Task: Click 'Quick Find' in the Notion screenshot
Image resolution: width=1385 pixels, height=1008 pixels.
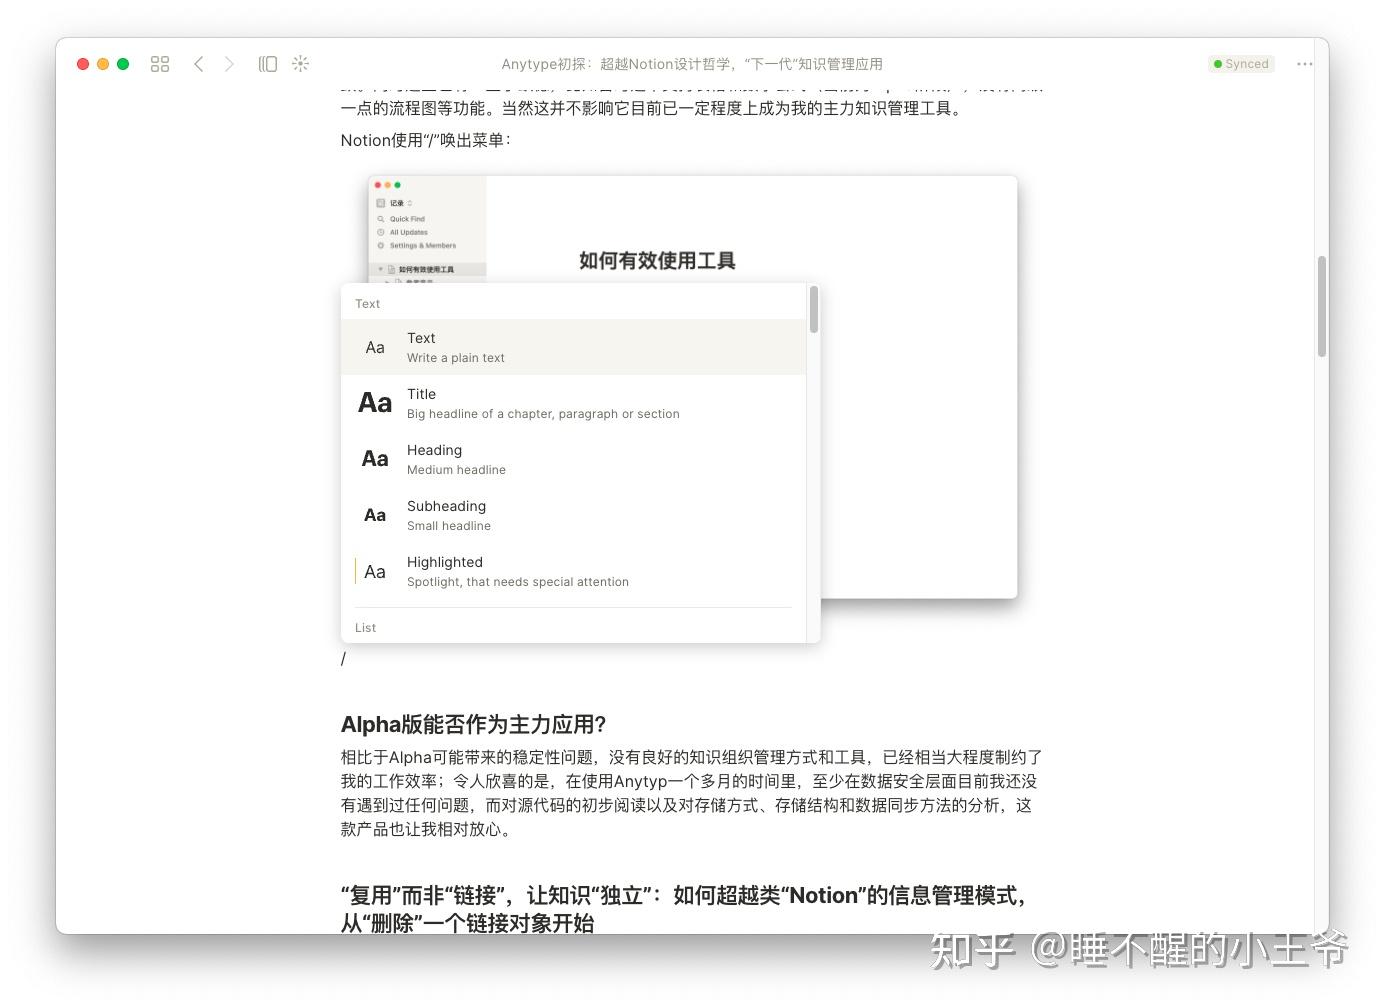Action: pos(407,219)
